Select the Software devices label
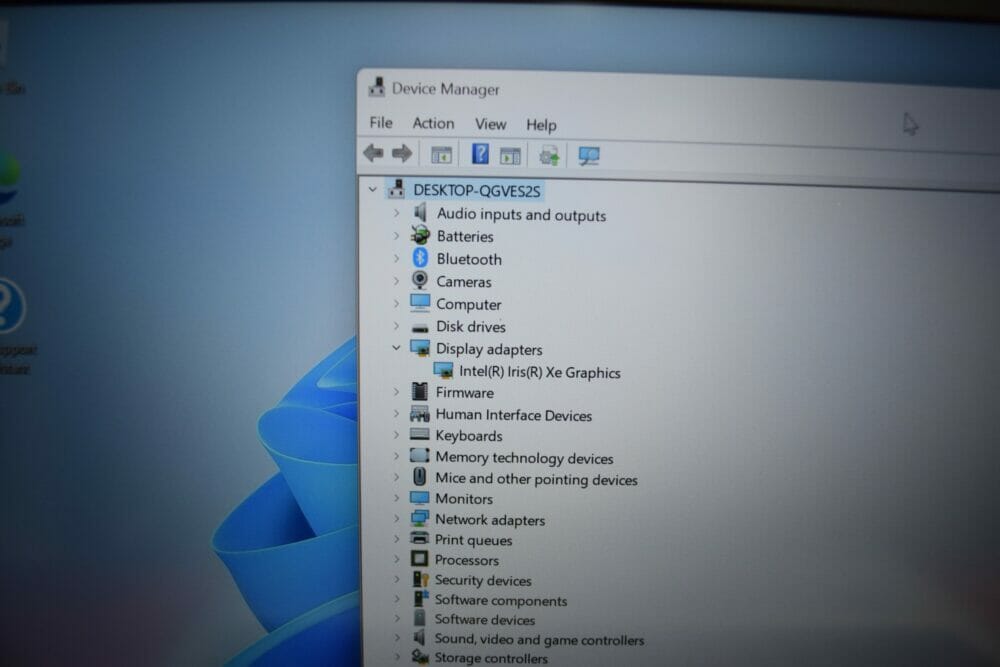The height and width of the screenshot is (667, 1000). [485, 620]
